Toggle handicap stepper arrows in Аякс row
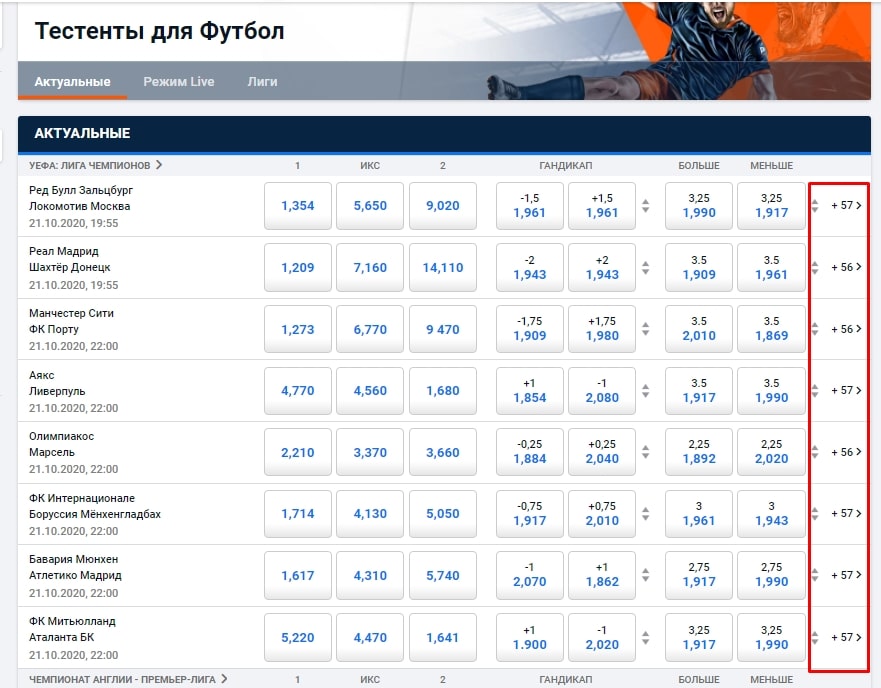This screenshot has width=881, height=688. coord(645,391)
